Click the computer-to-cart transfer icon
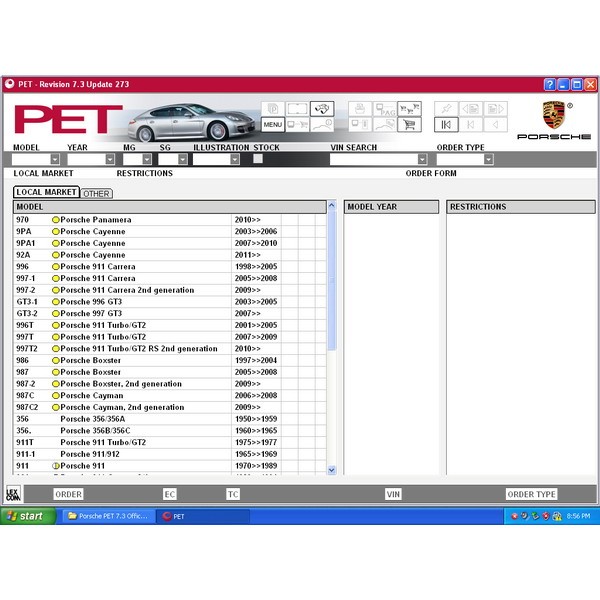The height and width of the screenshot is (600, 600). click(297, 124)
